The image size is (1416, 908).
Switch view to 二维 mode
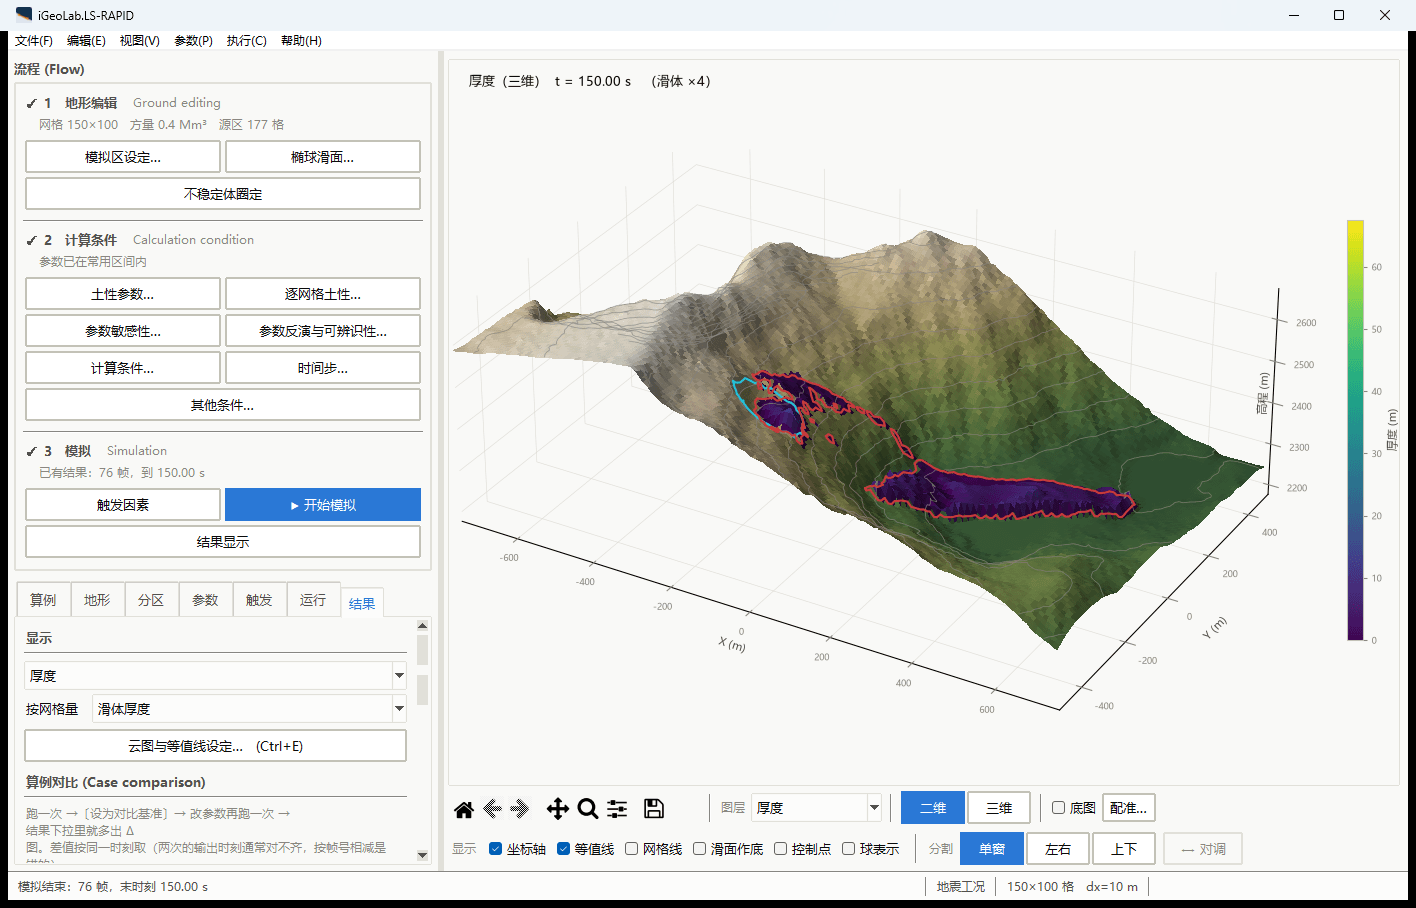click(x=933, y=808)
